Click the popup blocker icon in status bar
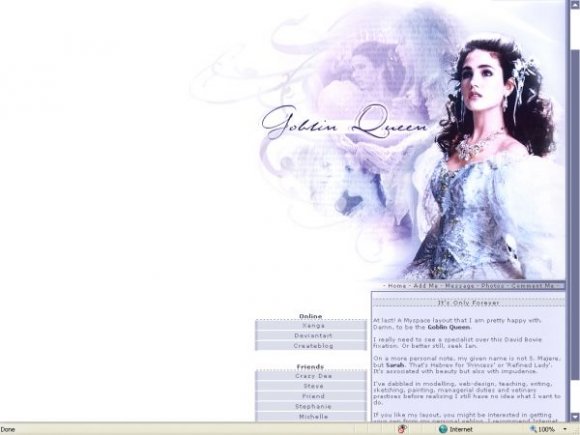 [402, 429]
